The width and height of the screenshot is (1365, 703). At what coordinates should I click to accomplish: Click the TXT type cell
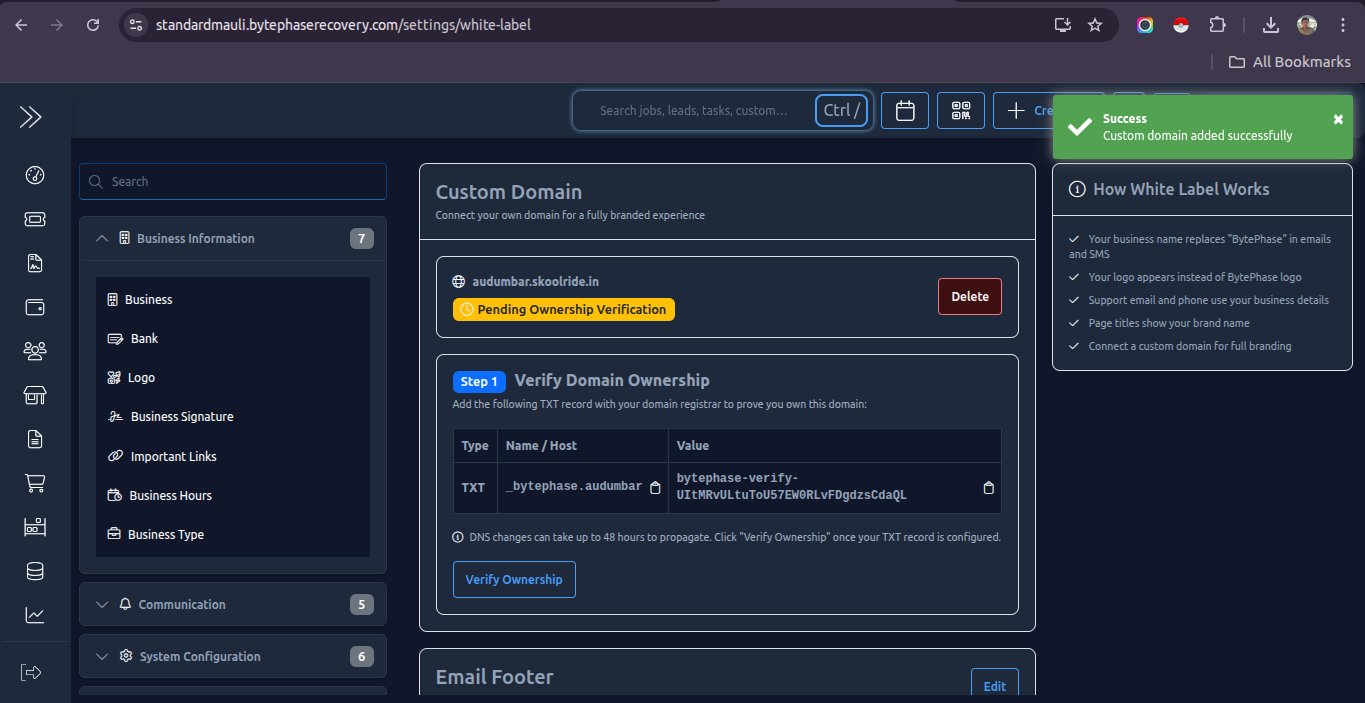473,487
